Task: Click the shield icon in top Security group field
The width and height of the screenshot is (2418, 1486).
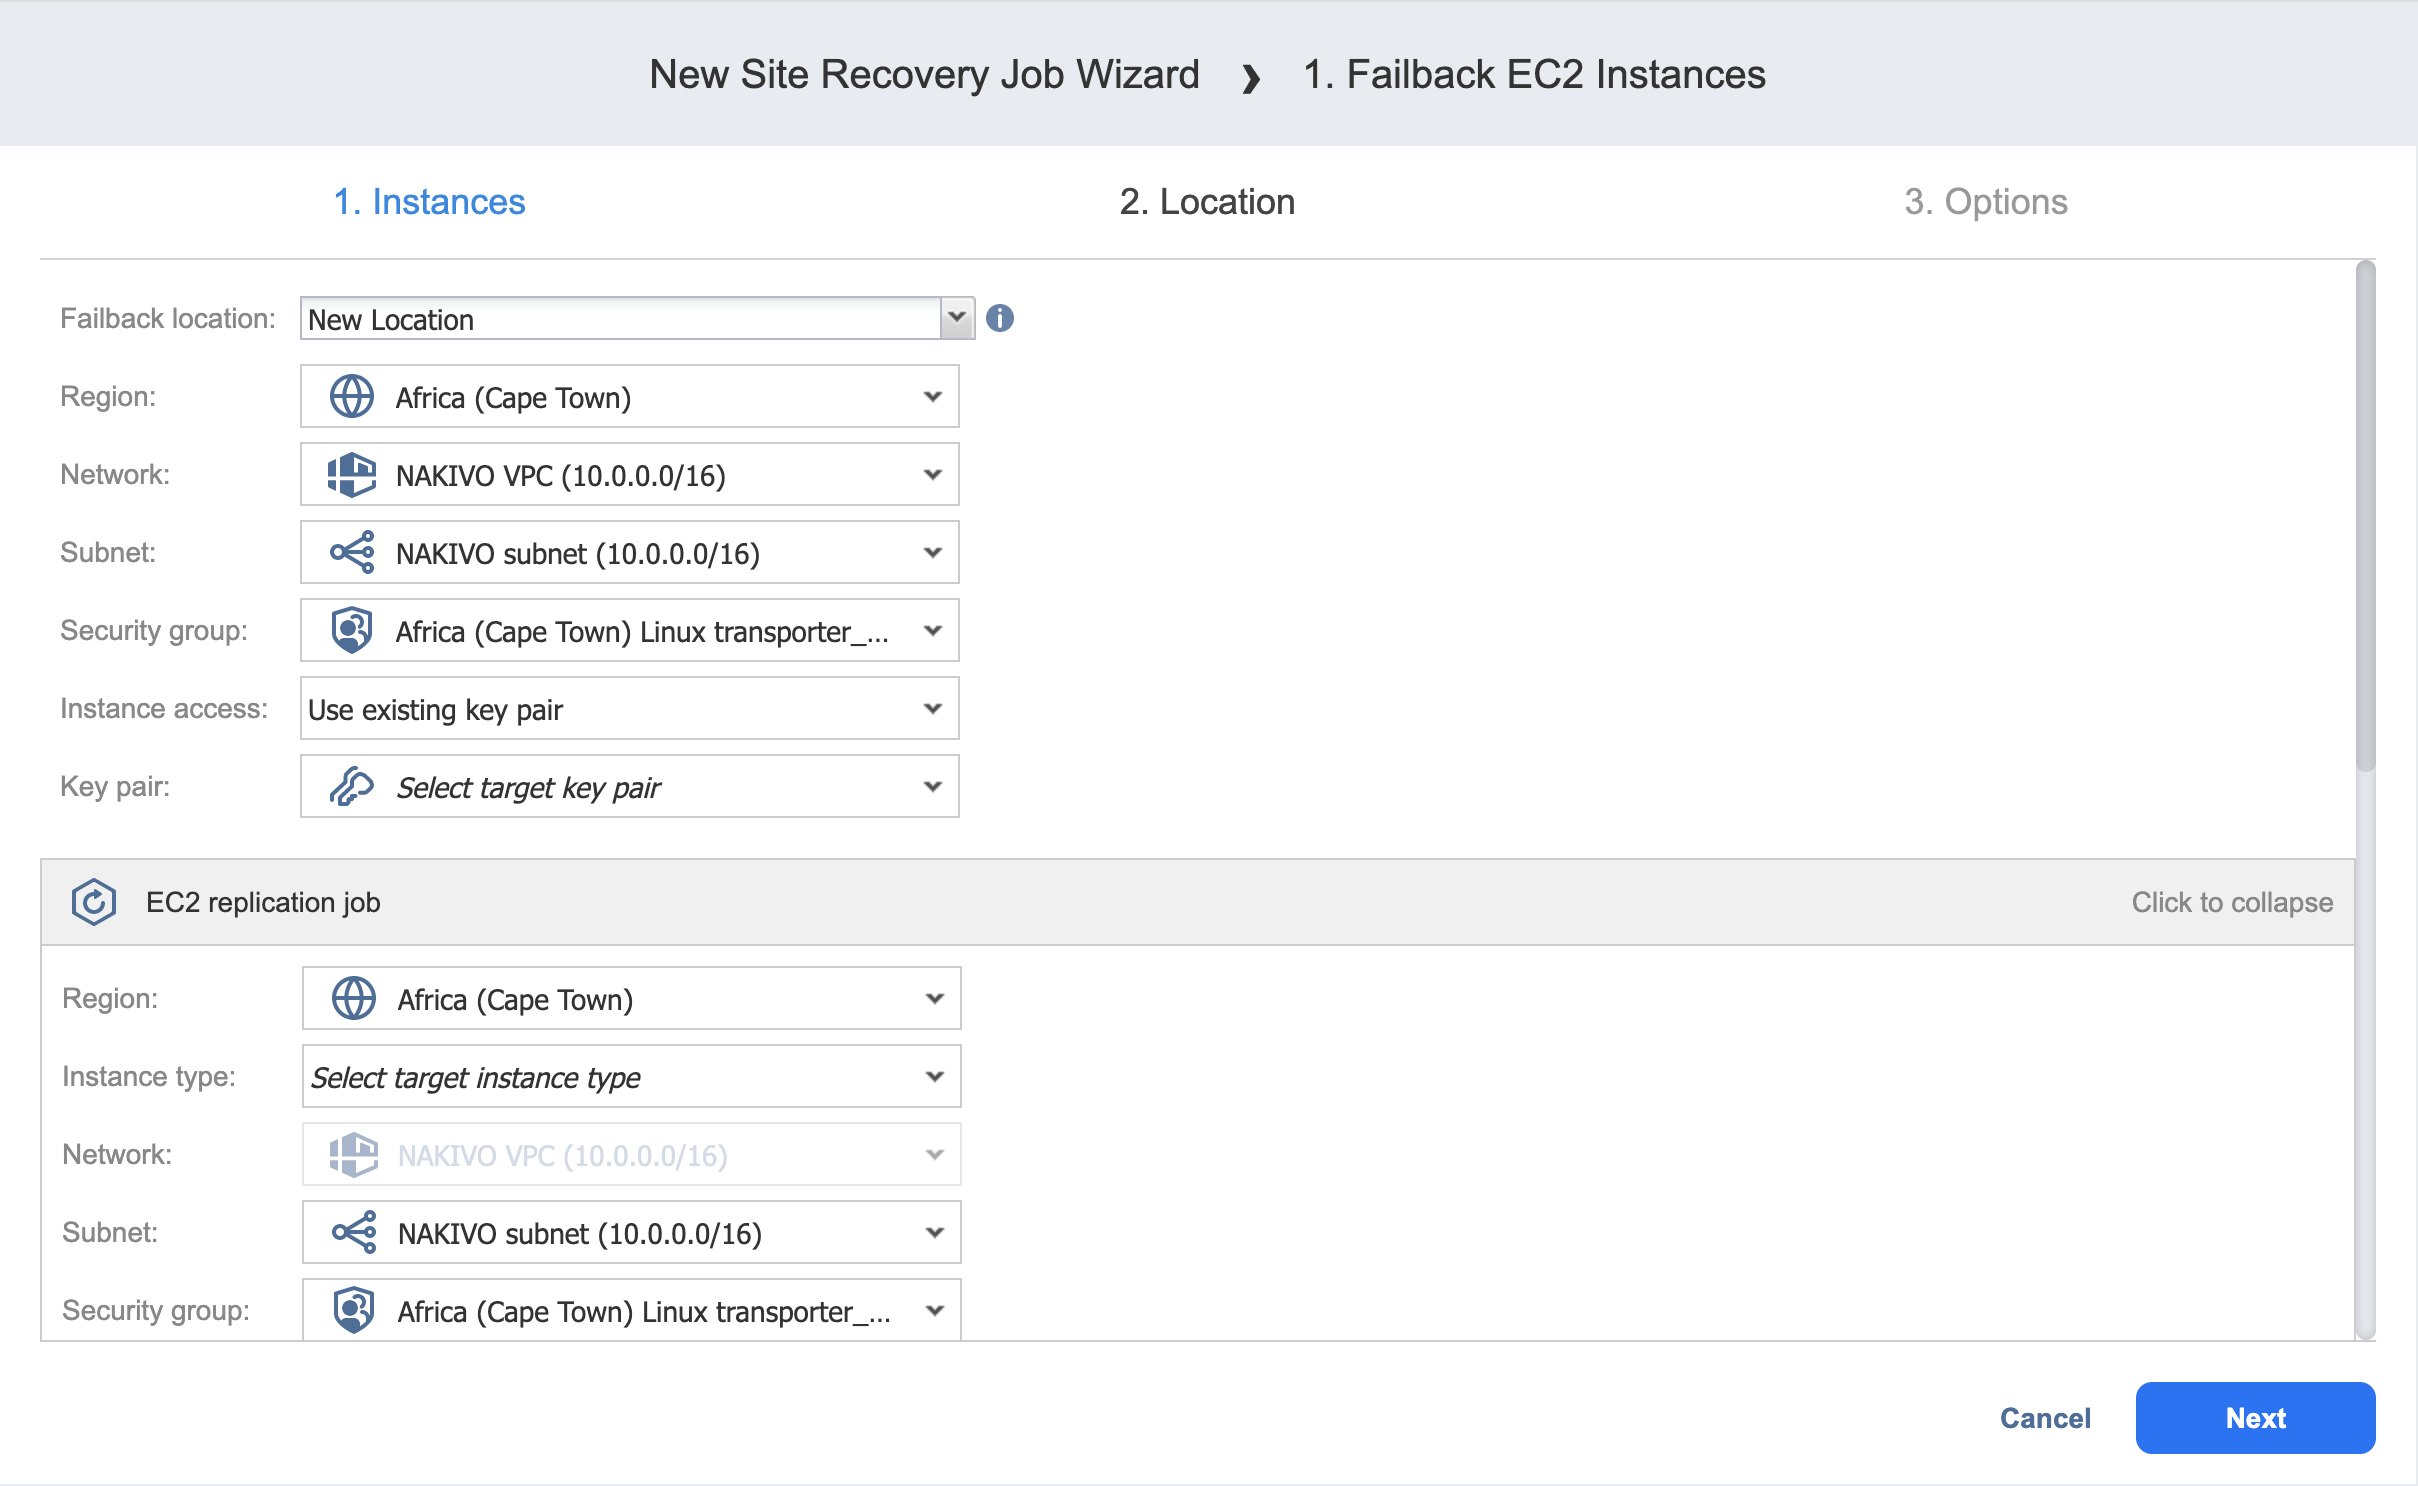Action: point(351,631)
